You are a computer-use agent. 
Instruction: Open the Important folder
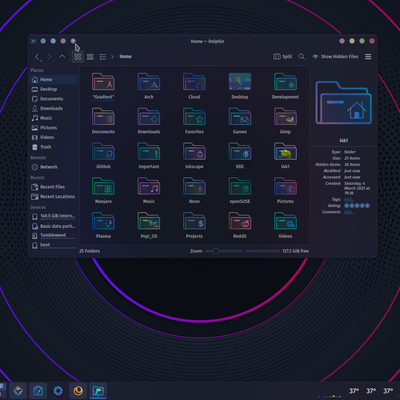pyautogui.click(x=149, y=156)
